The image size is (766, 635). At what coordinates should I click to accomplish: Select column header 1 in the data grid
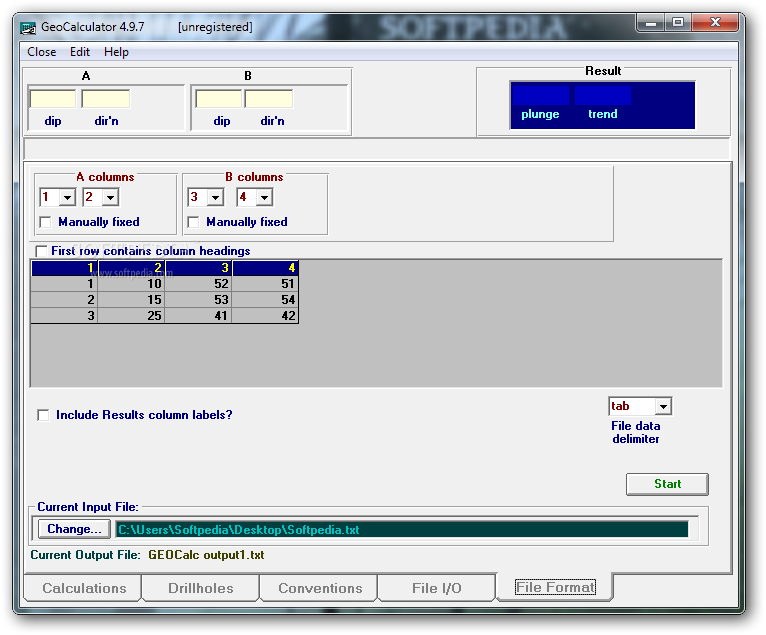pos(64,268)
